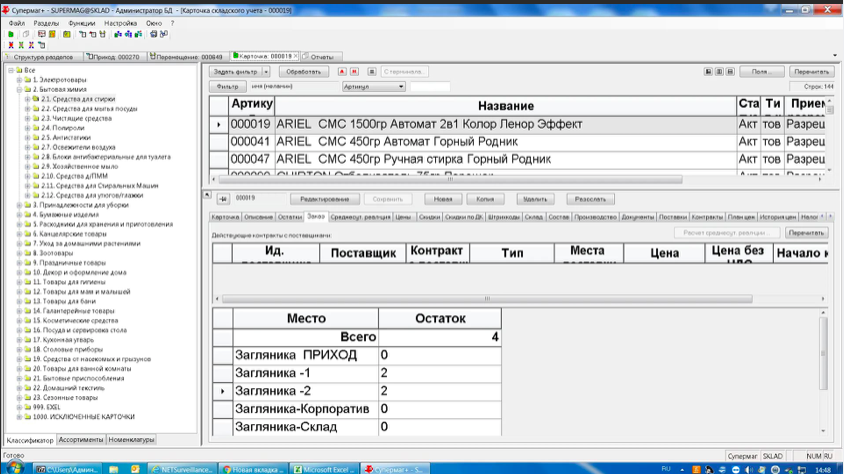Collapse the 2. Бытовая химия tree node
This screenshot has width=844, height=474.
tap(20, 89)
